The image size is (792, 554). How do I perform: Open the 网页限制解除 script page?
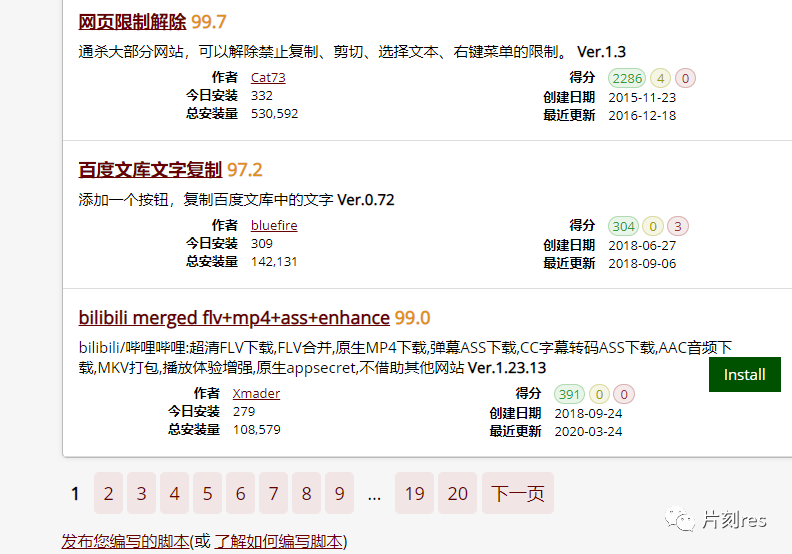coord(132,22)
